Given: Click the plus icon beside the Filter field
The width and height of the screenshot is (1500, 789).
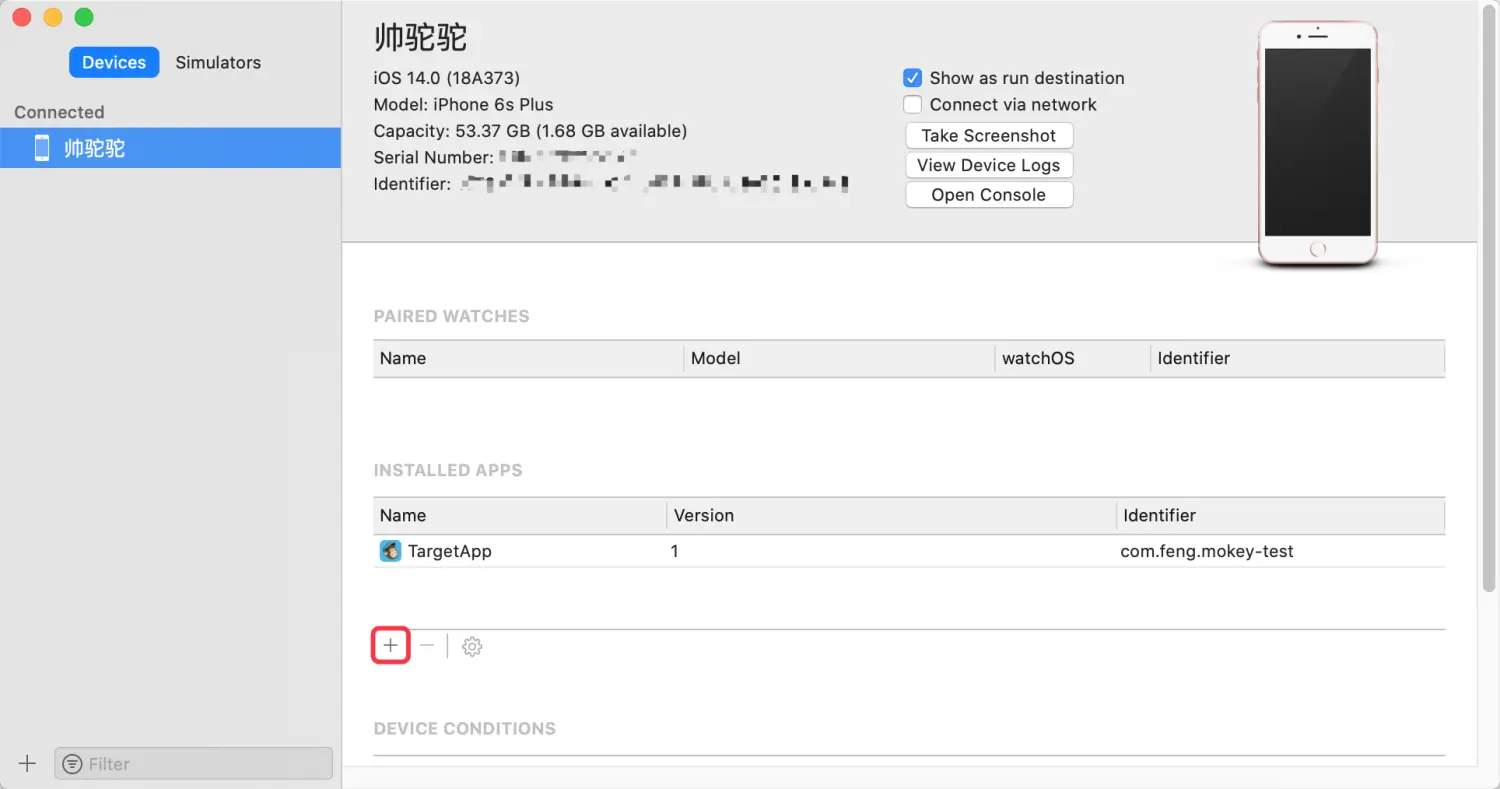Looking at the screenshot, I should (27, 764).
